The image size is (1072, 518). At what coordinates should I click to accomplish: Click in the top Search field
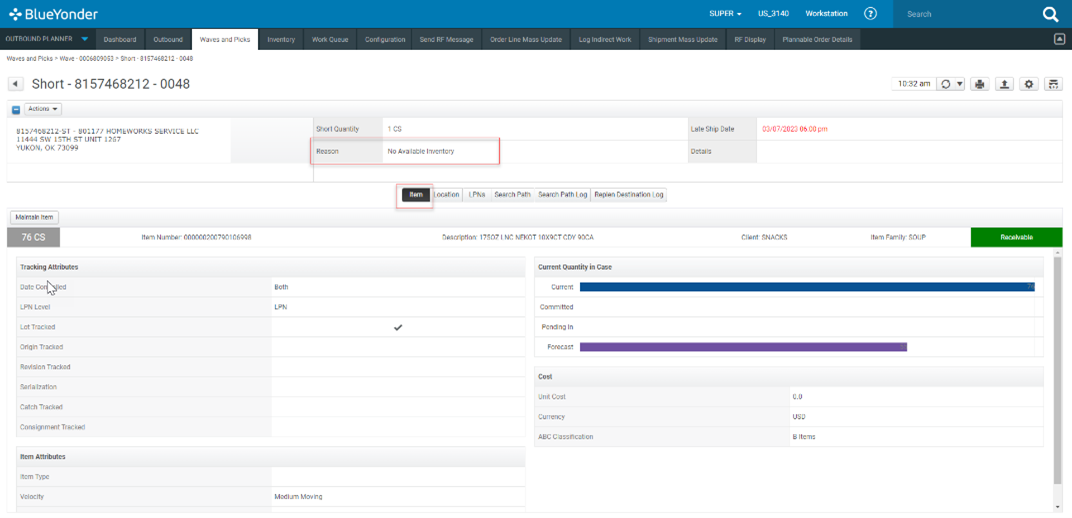(x=967, y=14)
